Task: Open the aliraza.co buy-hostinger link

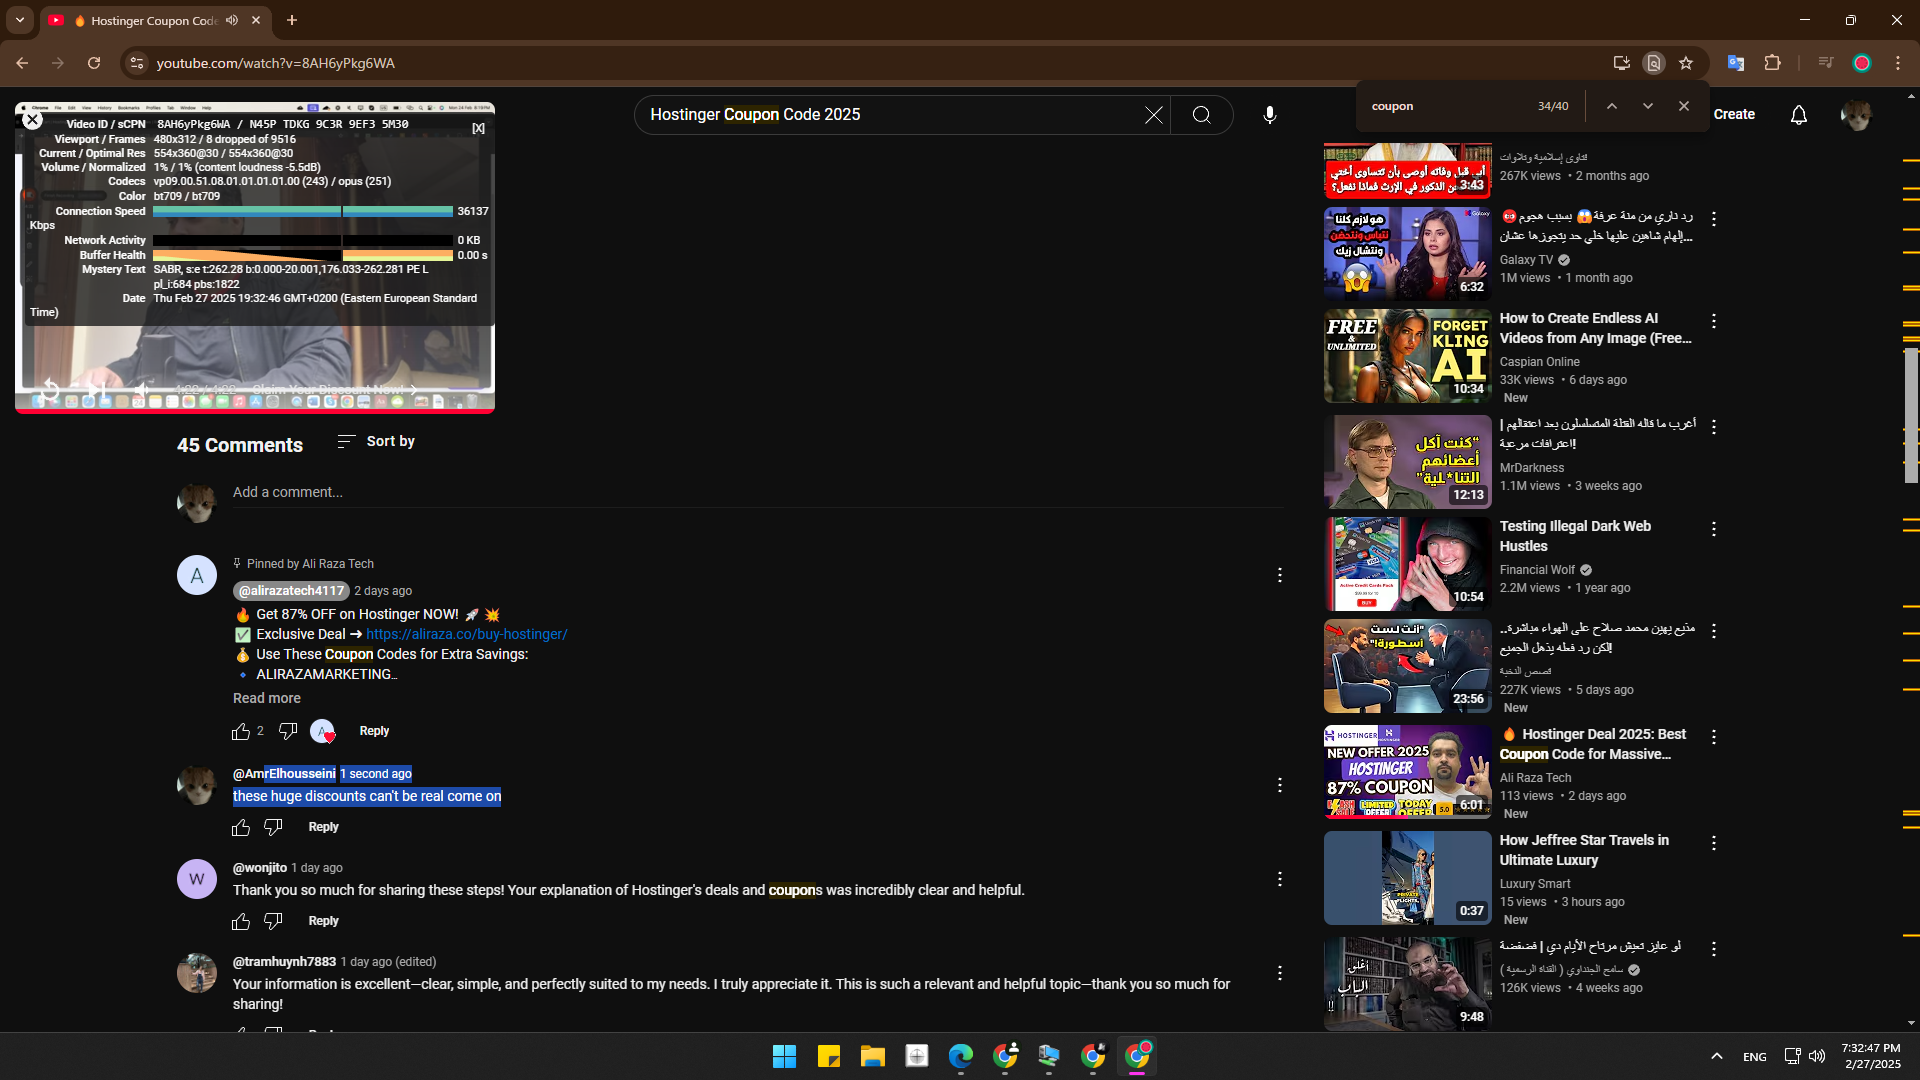Action: pos(466,634)
